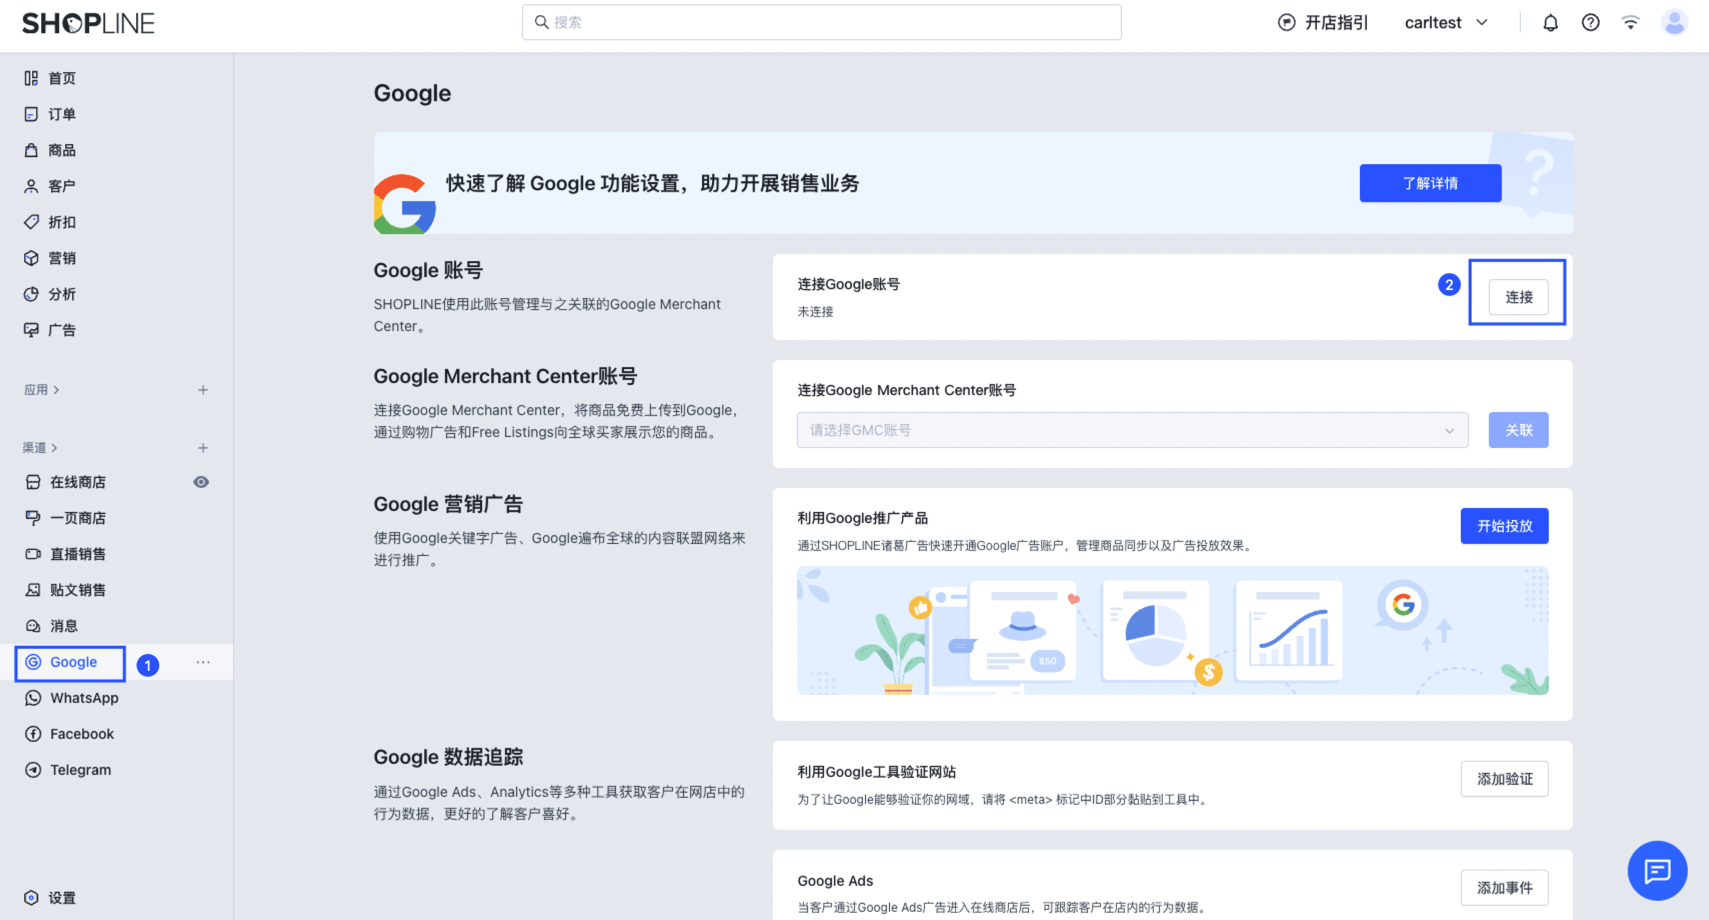This screenshot has height=920, width=1709.
Task: Click the Facebook icon in sidebar
Action: tap(33, 734)
